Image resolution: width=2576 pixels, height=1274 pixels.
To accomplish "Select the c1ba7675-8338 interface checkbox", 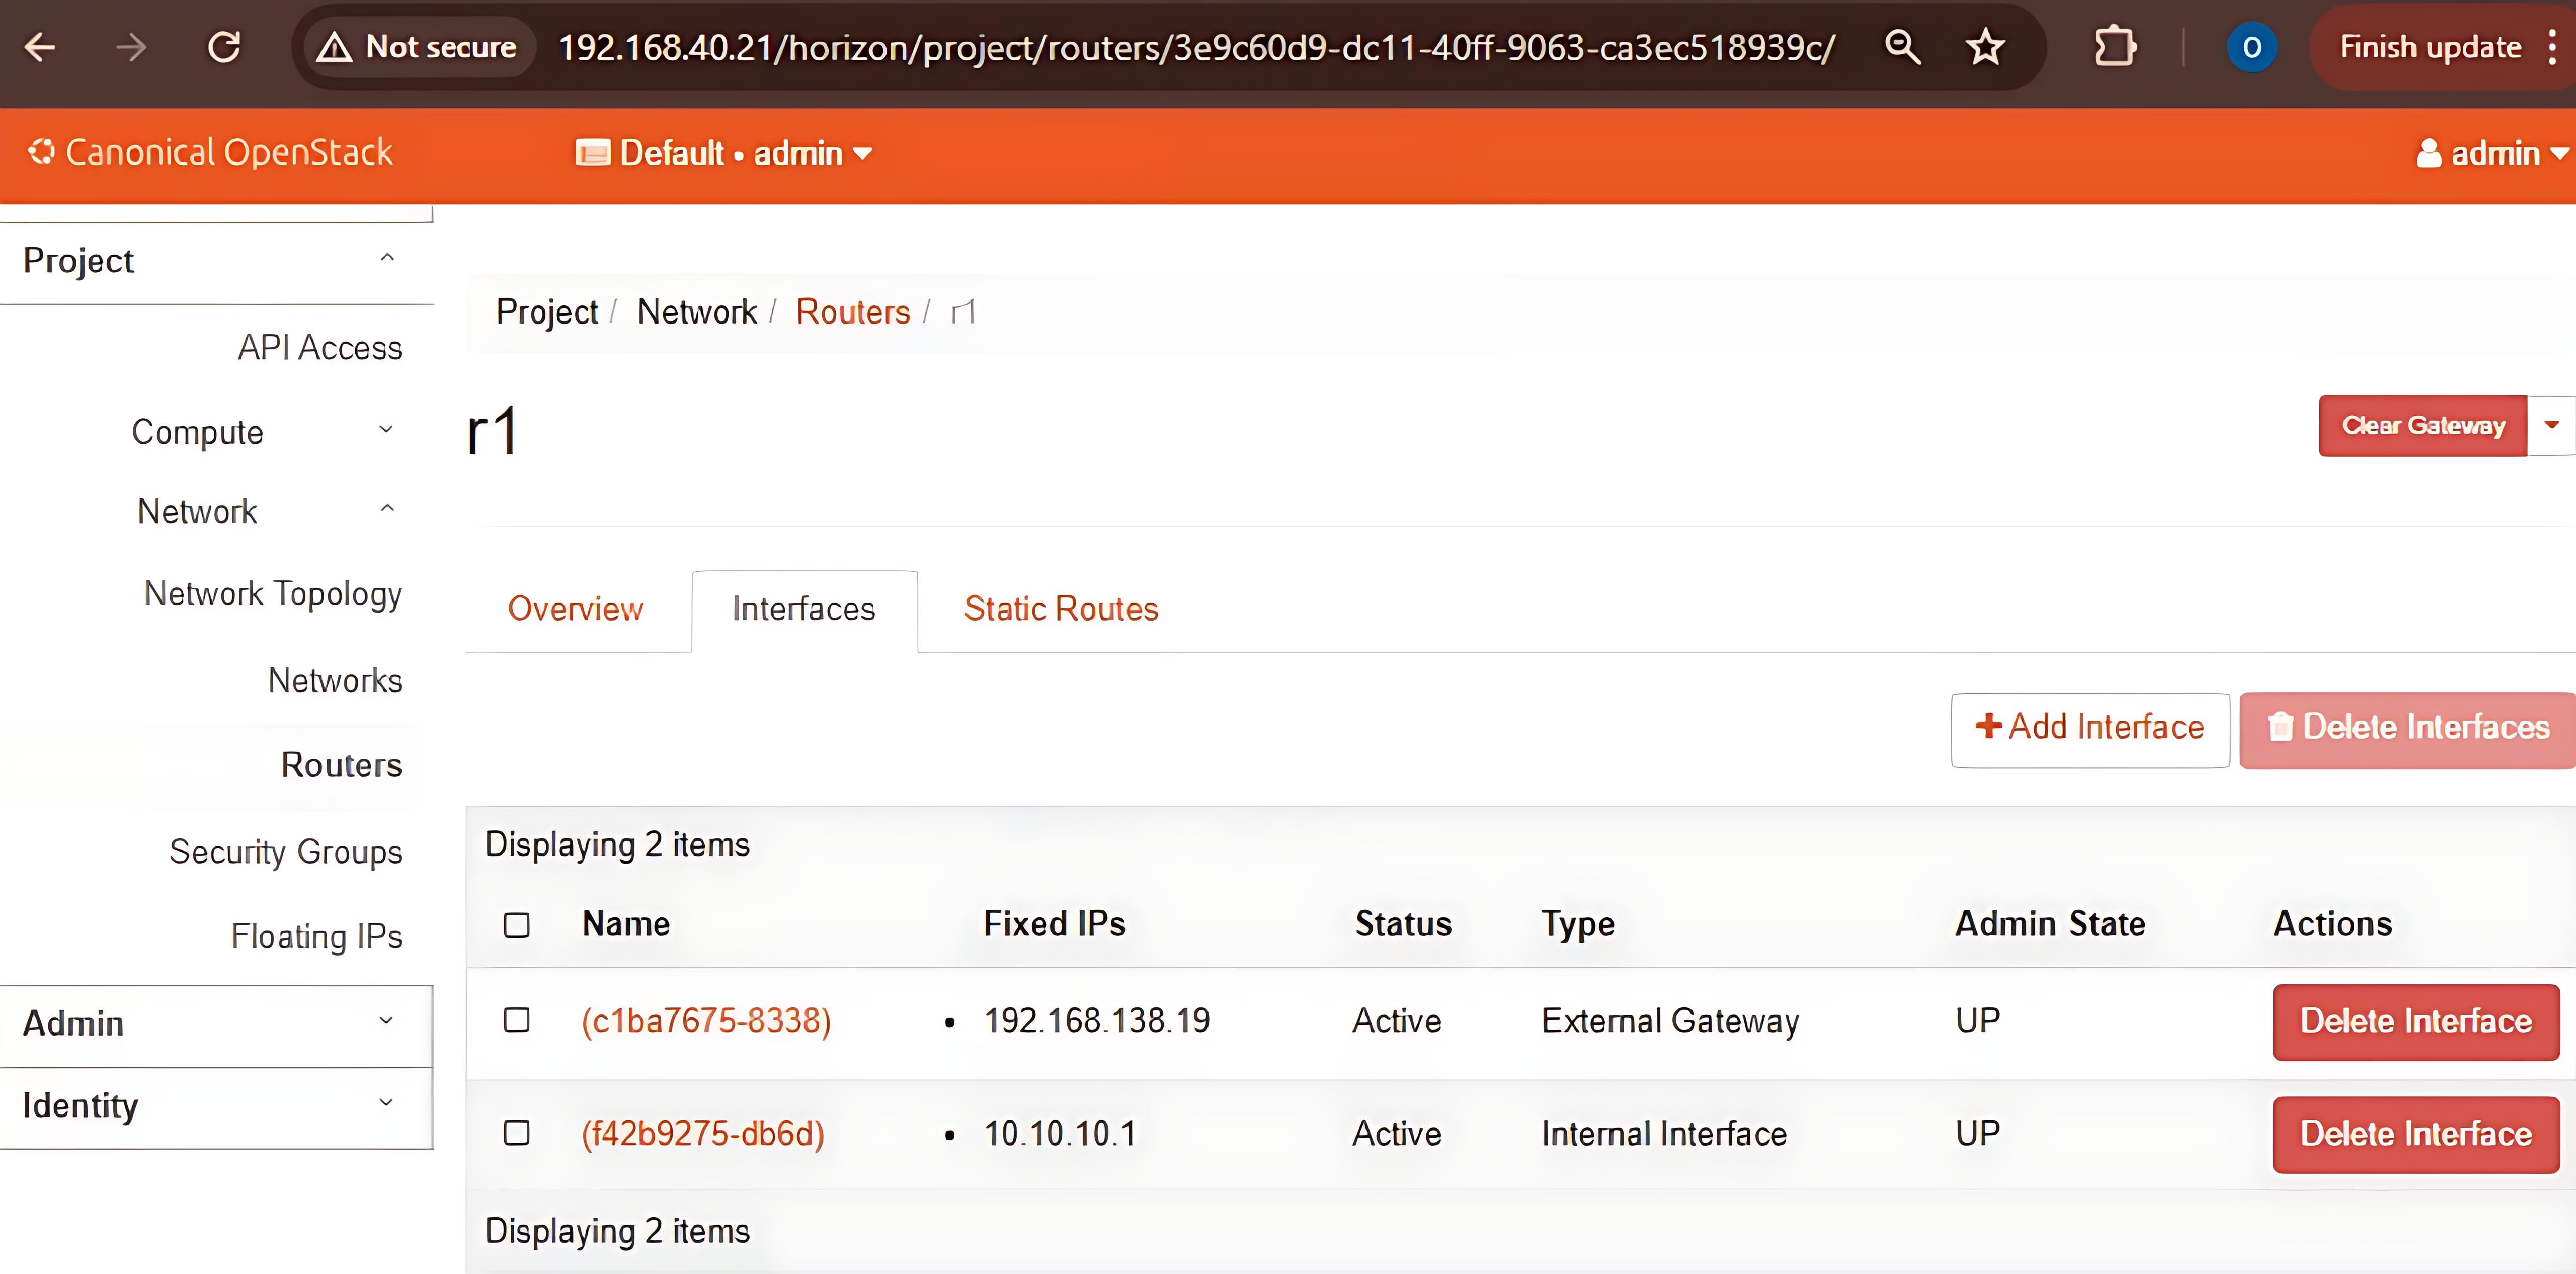I will click(517, 1020).
